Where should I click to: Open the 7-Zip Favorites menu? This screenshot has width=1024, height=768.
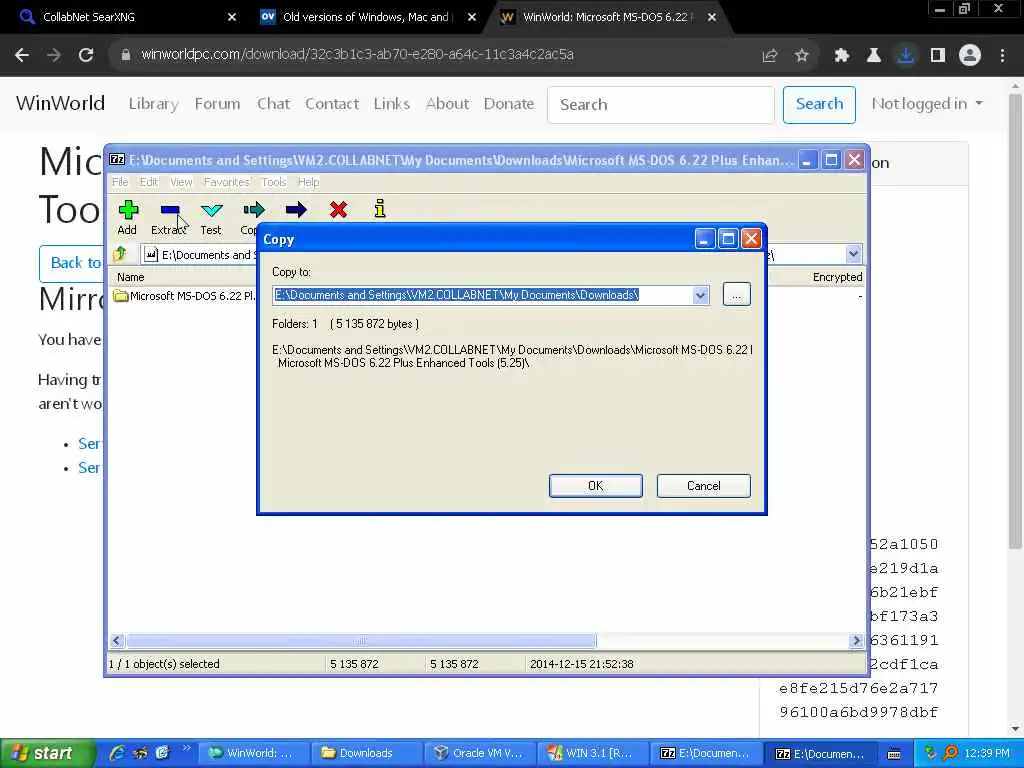pyautogui.click(x=226, y=182)
